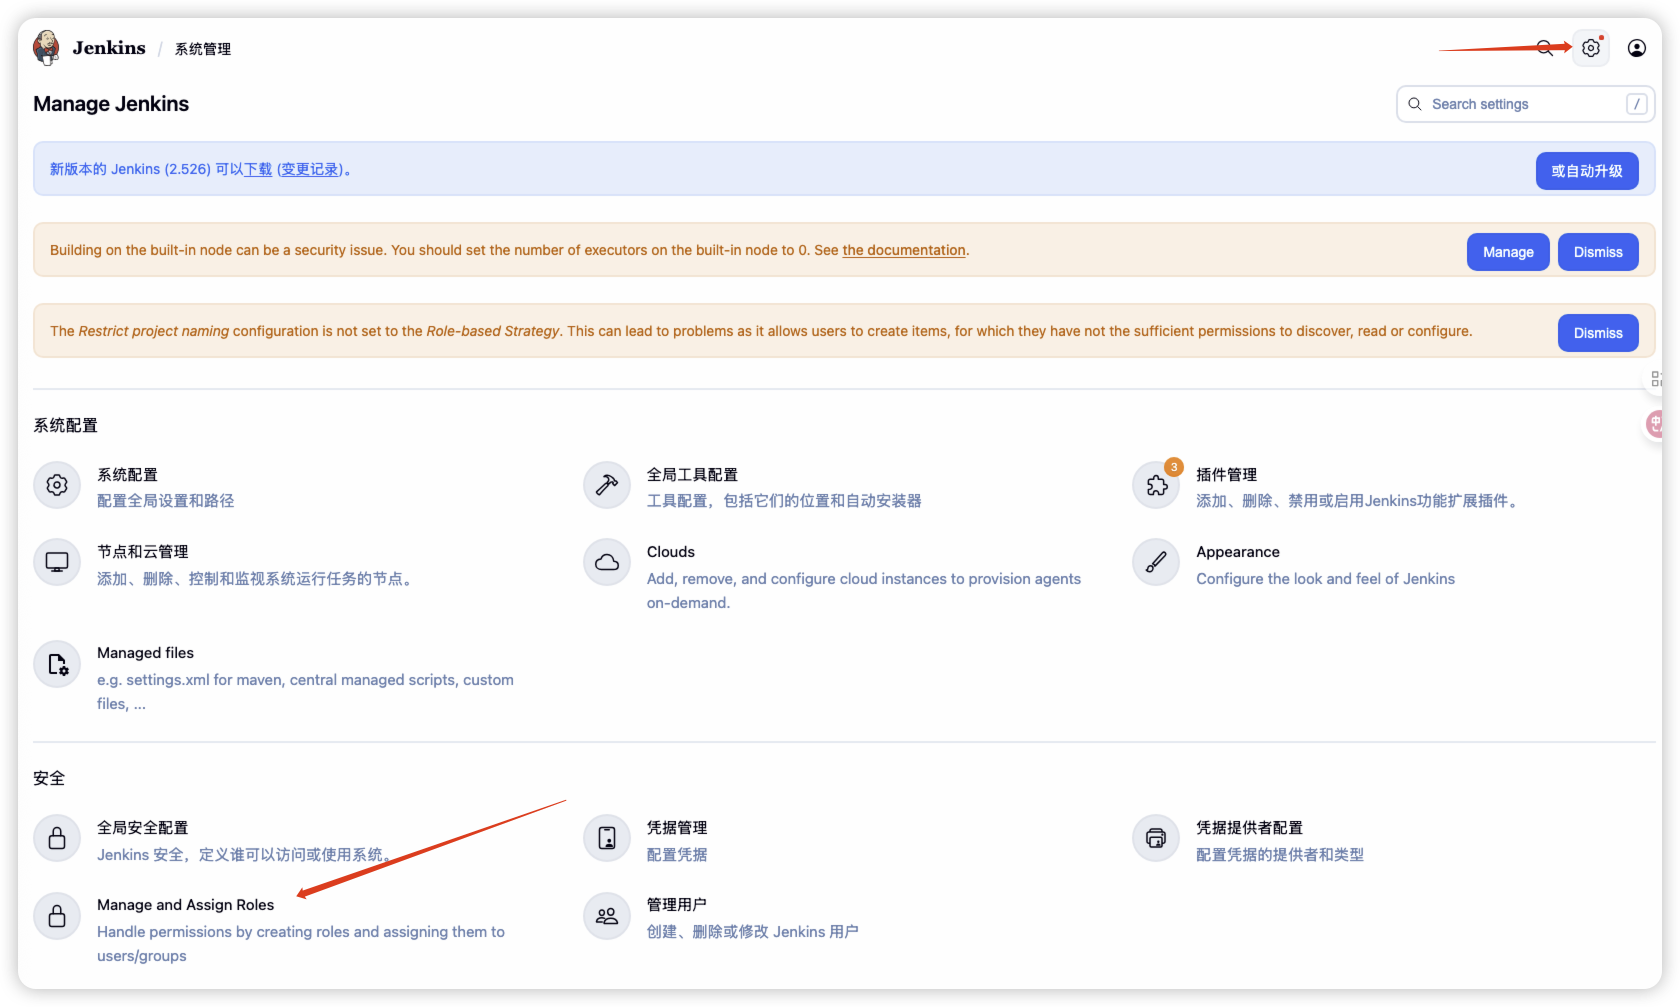Click the Manage and Assign Roles lock icon
The image size is (1680, 1007).
pyautogui.click(x=57, y=916)
